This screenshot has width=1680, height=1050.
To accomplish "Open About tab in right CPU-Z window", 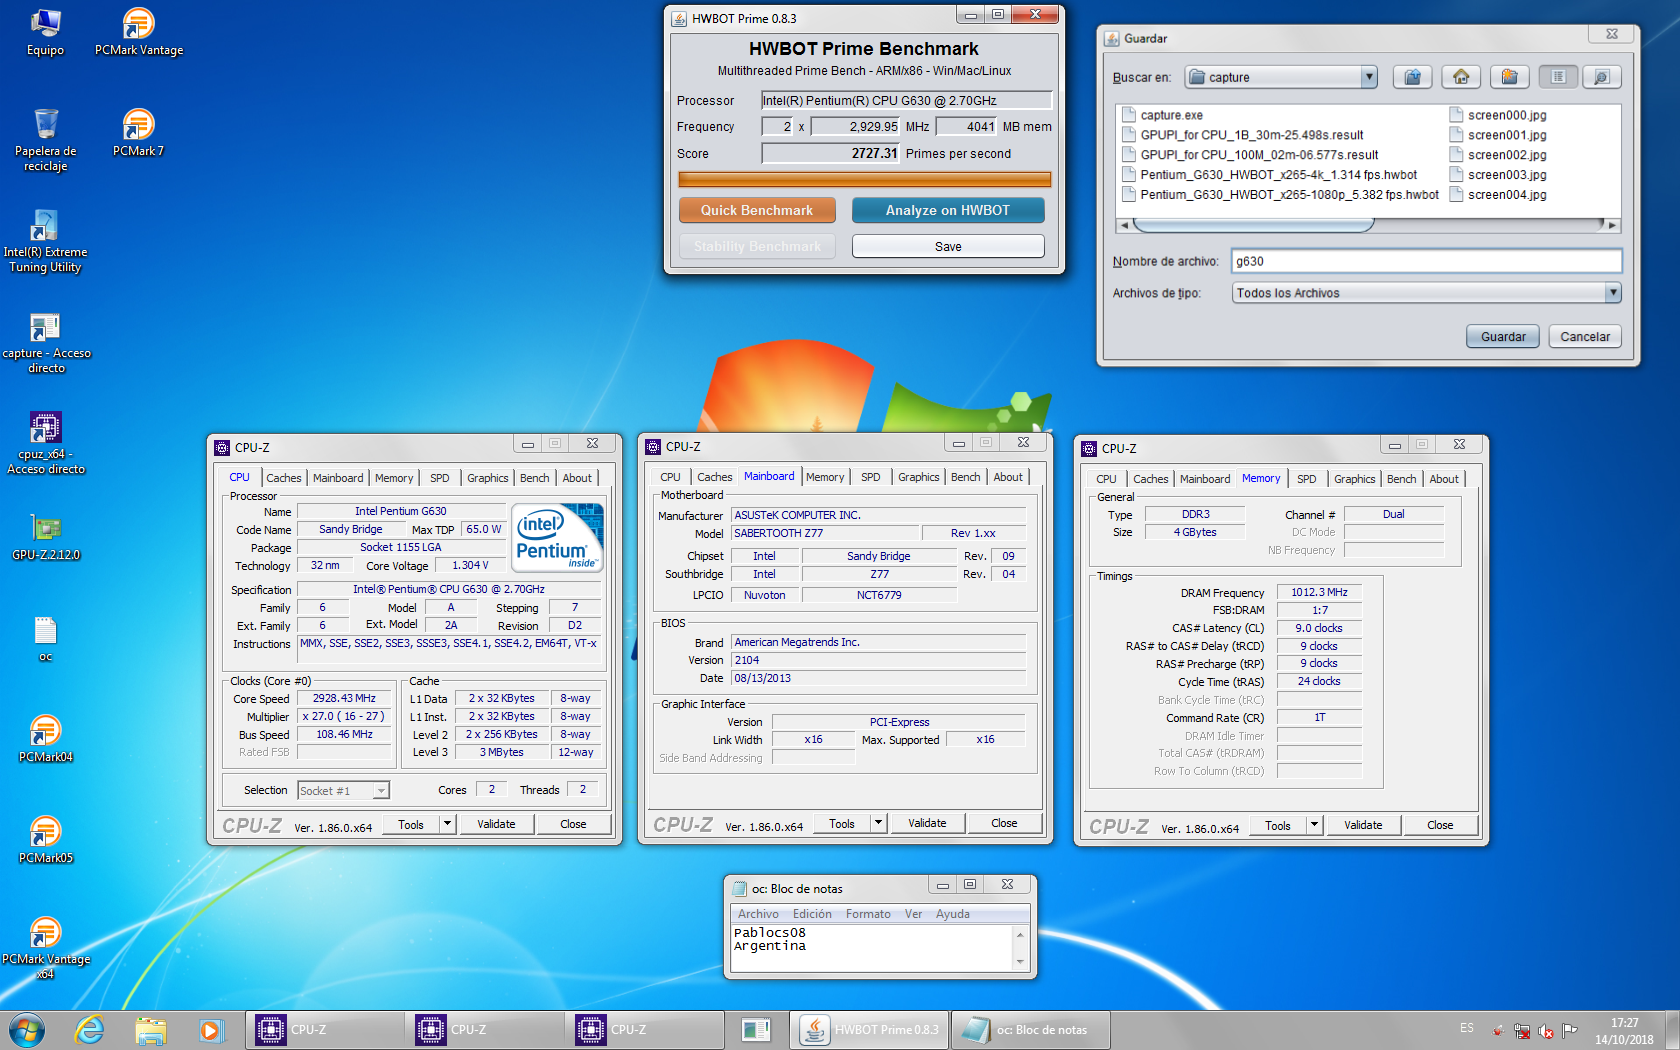I will coord(1444,479).
